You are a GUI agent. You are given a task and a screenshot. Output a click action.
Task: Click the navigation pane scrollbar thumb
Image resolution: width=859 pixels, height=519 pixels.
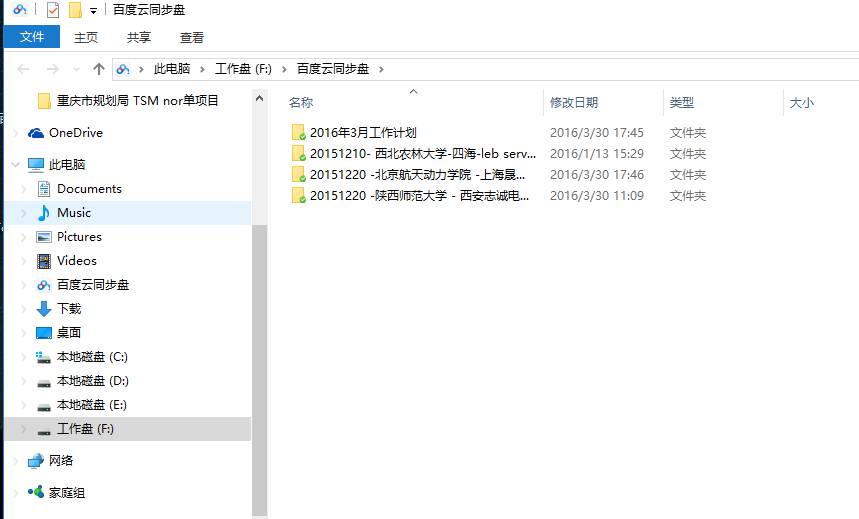[x=260, y=370]
